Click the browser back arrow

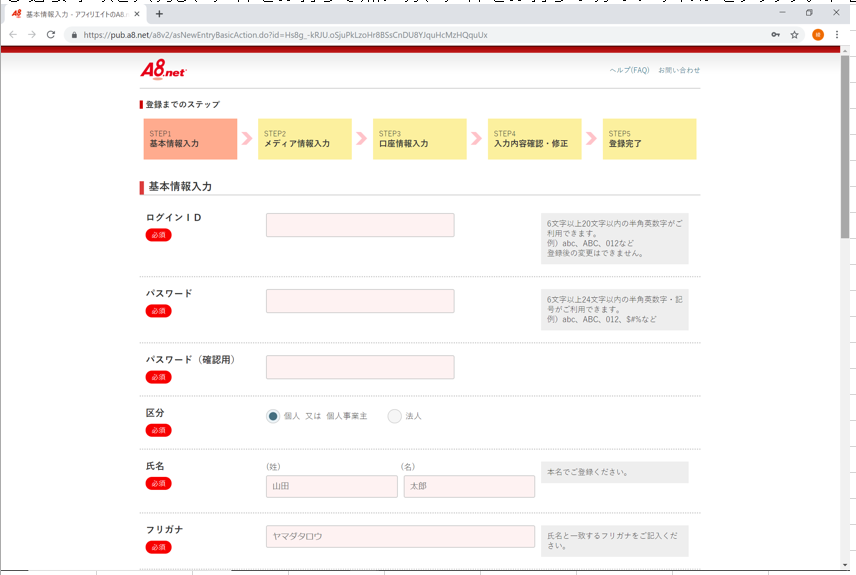pos(13,34)
